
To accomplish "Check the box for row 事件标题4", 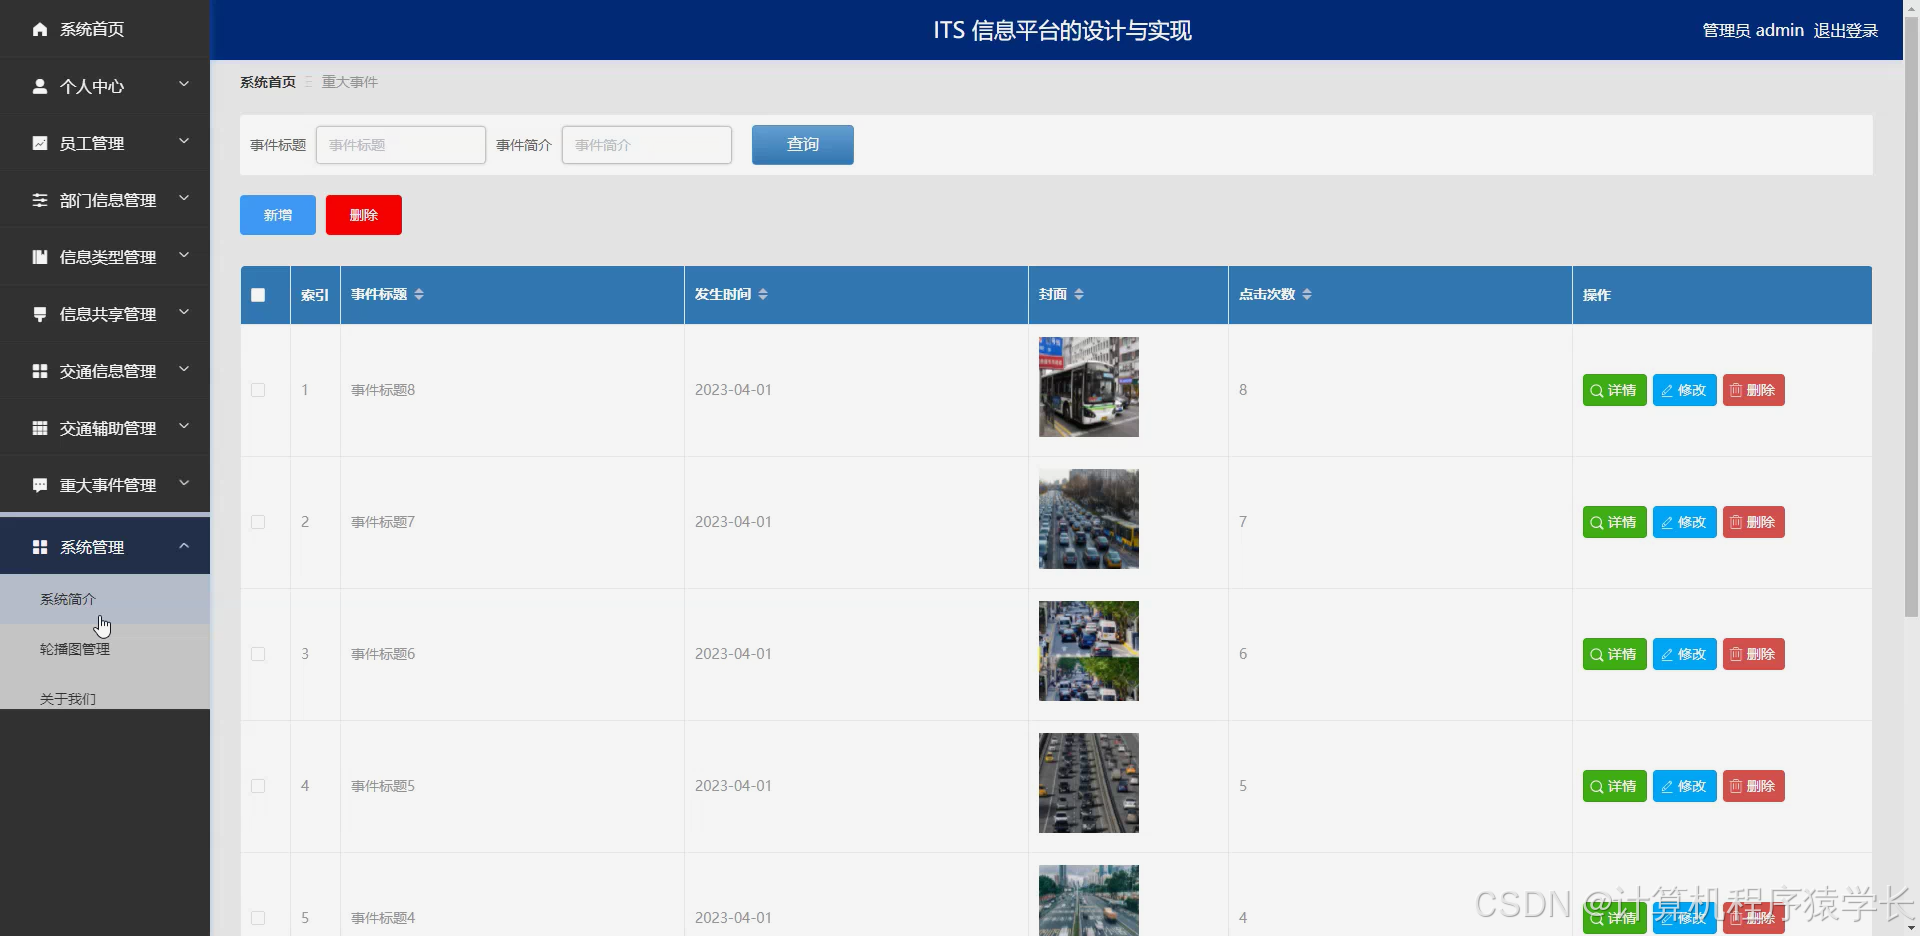I will pyautogui.click(x=258, y=918).
